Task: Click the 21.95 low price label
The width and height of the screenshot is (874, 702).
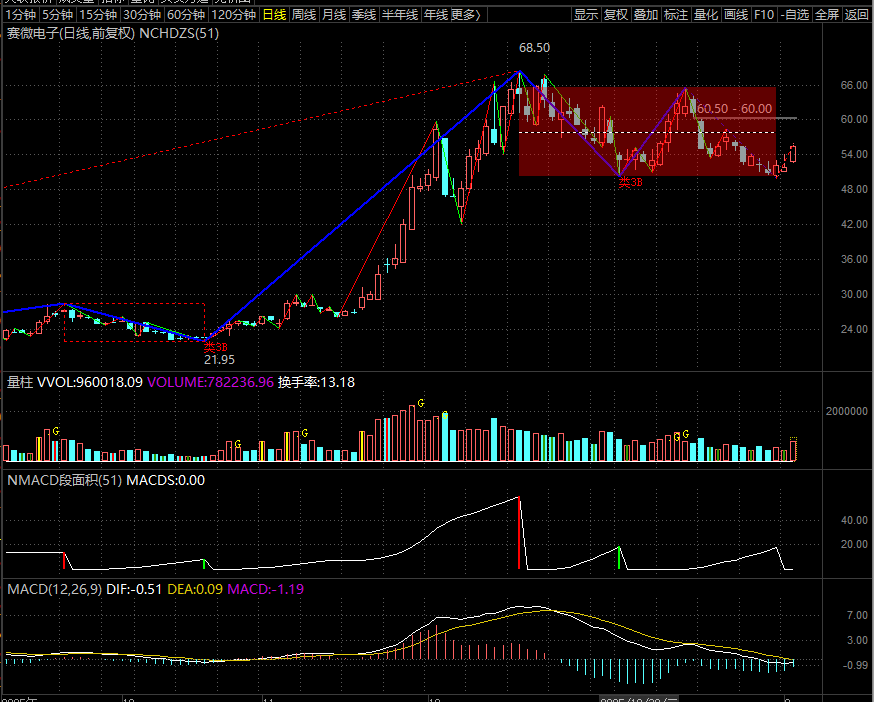Action: click(219, 360)
